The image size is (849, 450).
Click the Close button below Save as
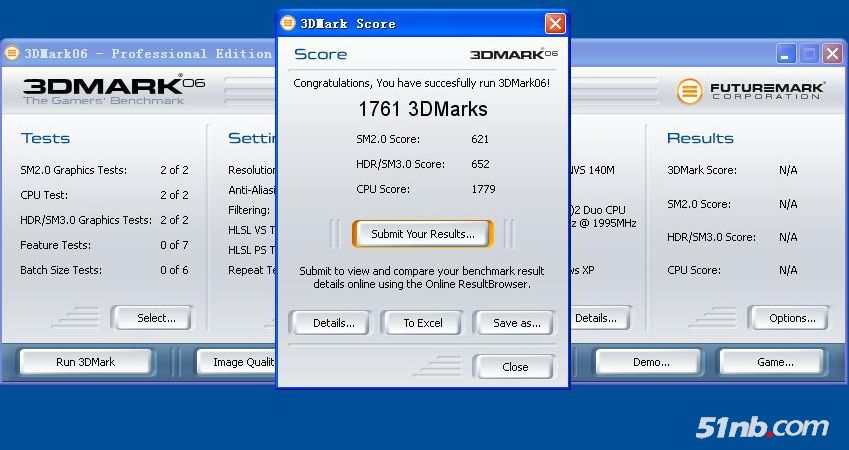point(514,367)
